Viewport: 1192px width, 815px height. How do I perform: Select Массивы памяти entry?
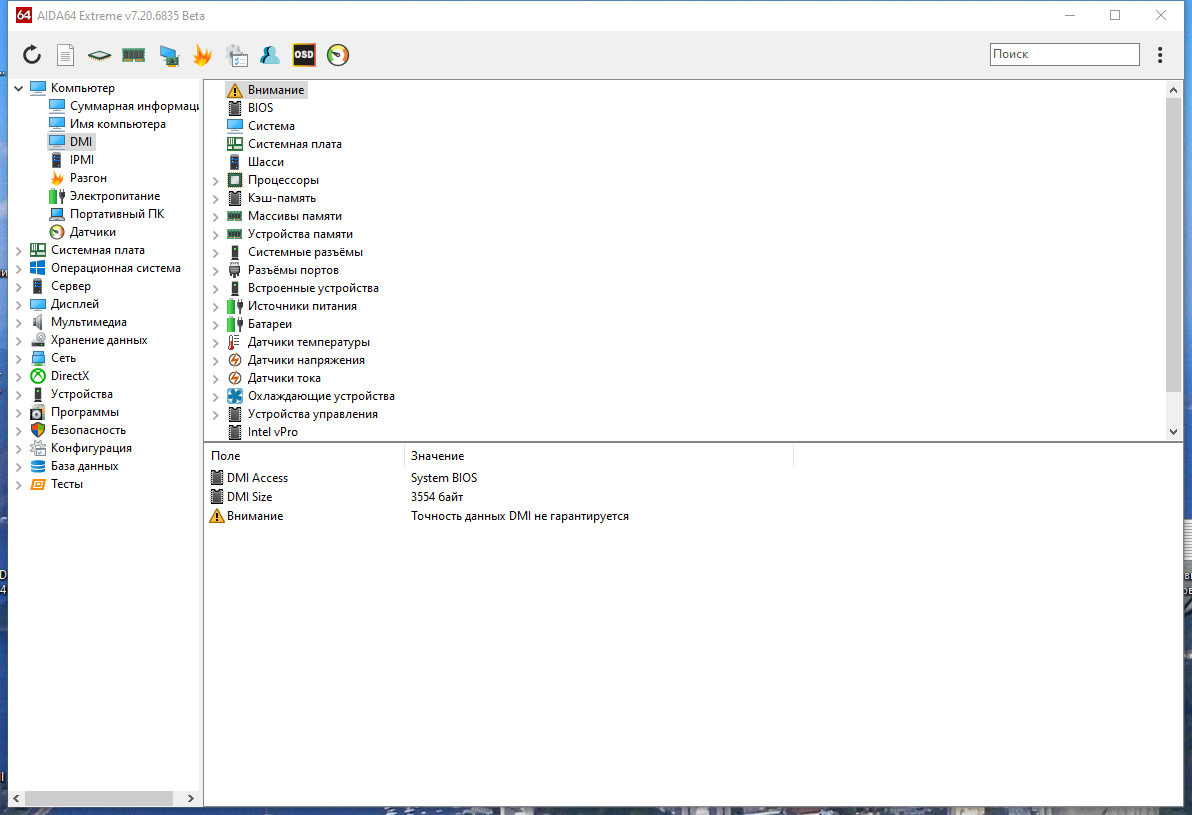point(284,216)
